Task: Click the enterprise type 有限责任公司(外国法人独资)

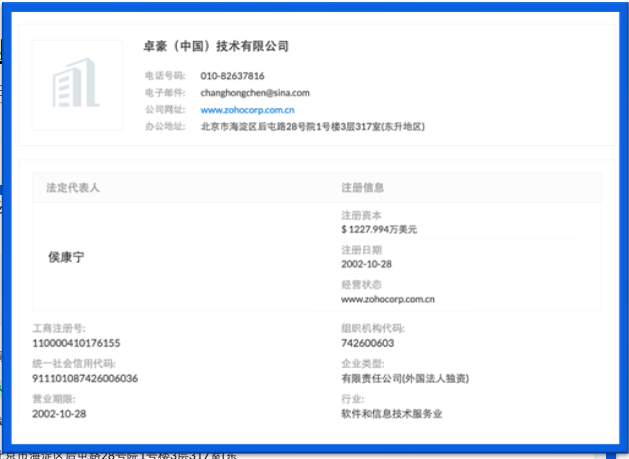Action: point(405,378)
